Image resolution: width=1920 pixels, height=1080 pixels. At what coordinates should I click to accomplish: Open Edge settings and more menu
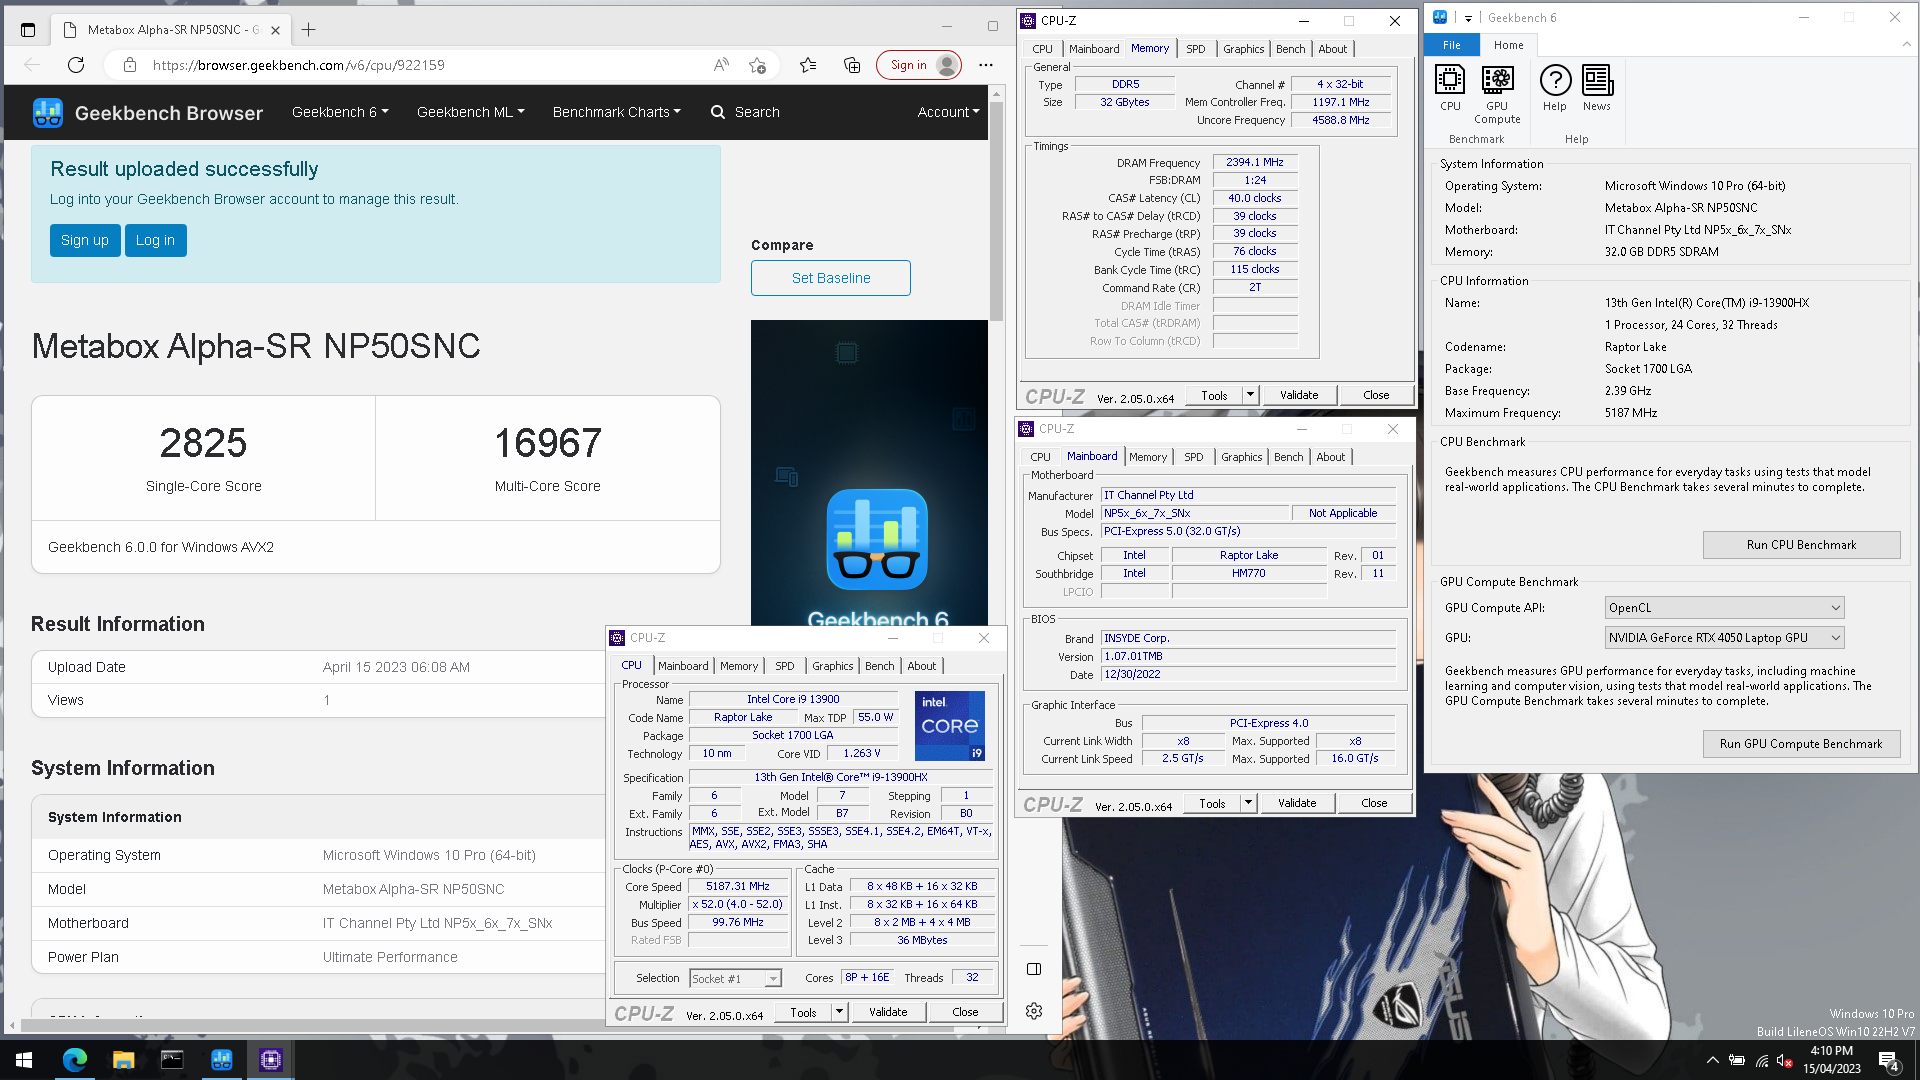tap(986, 65)
